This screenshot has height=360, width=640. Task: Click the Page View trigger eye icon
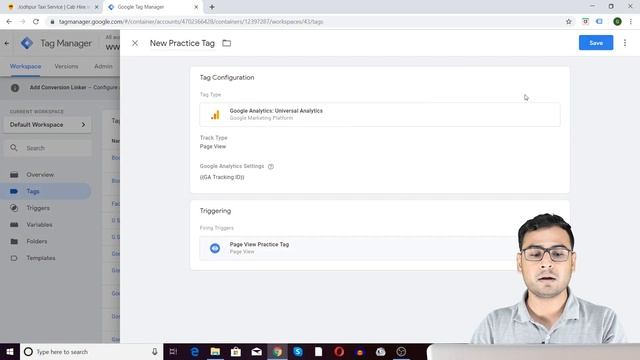coord(215,248)
